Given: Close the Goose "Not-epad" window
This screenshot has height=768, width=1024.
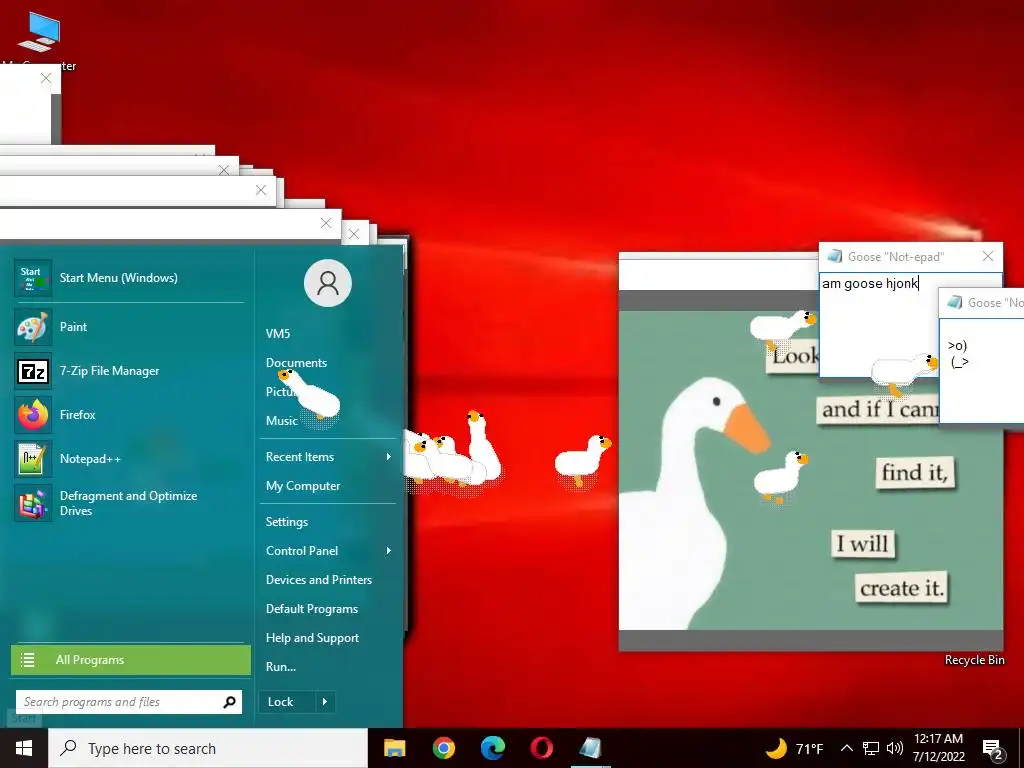Looking at the screenshot, I should click(988, 256).
